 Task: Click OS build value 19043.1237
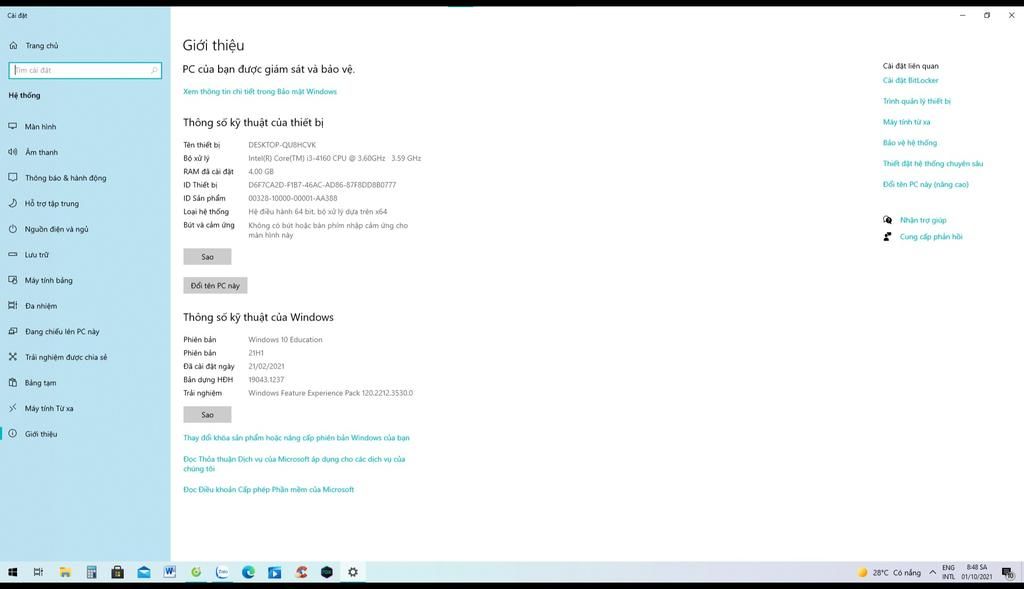[x=266, y=379]
